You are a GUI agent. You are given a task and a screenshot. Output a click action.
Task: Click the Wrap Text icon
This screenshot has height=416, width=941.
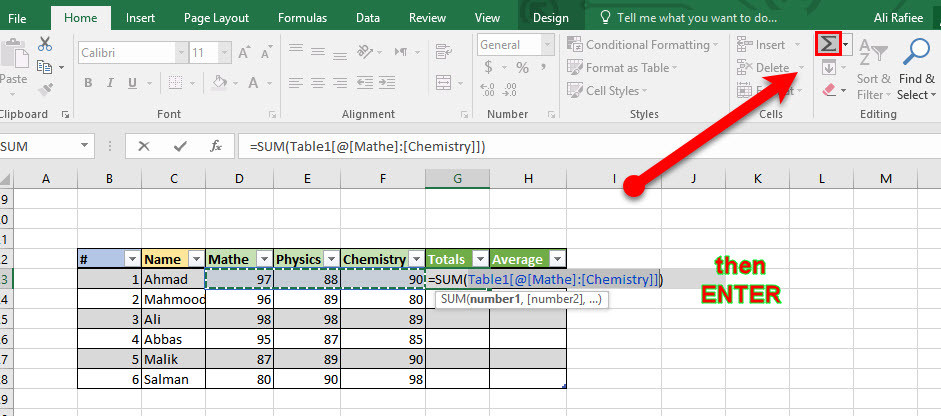coord(443,52)
